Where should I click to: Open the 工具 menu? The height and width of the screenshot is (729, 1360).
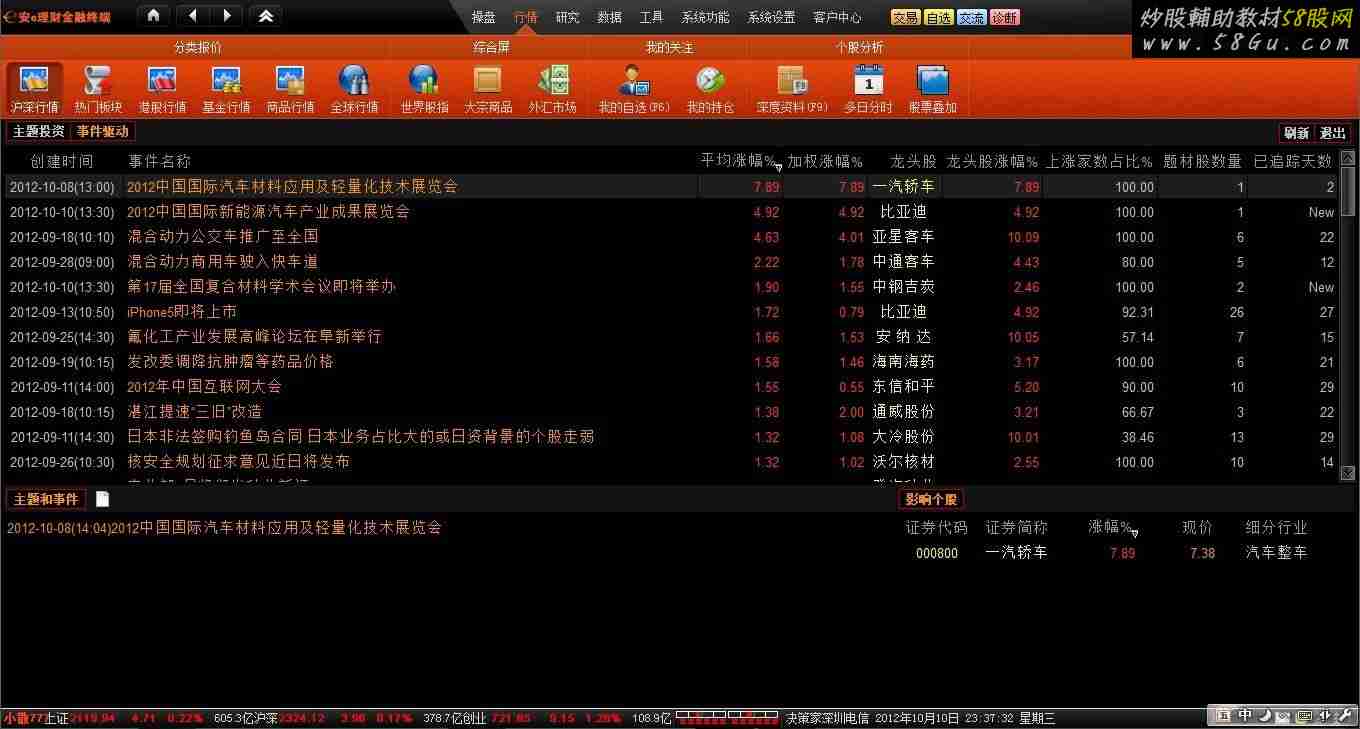(651, 17)
